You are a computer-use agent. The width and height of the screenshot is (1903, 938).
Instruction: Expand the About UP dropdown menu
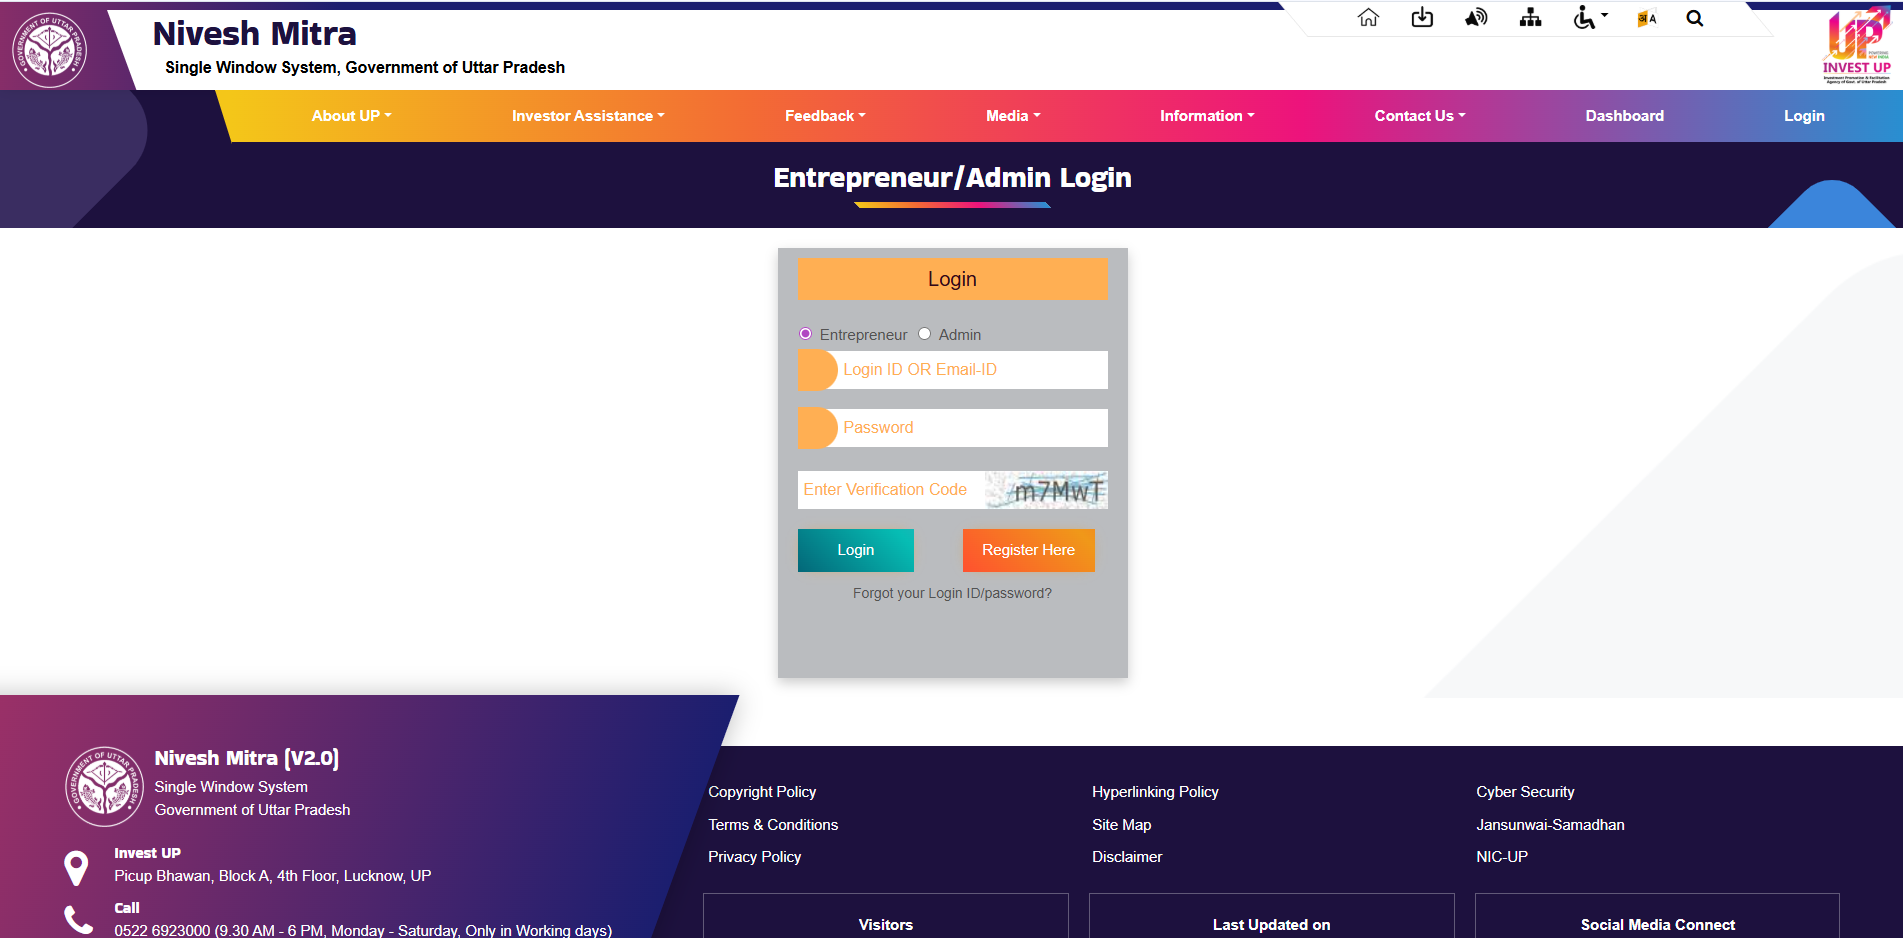click(x=351, y=116)
